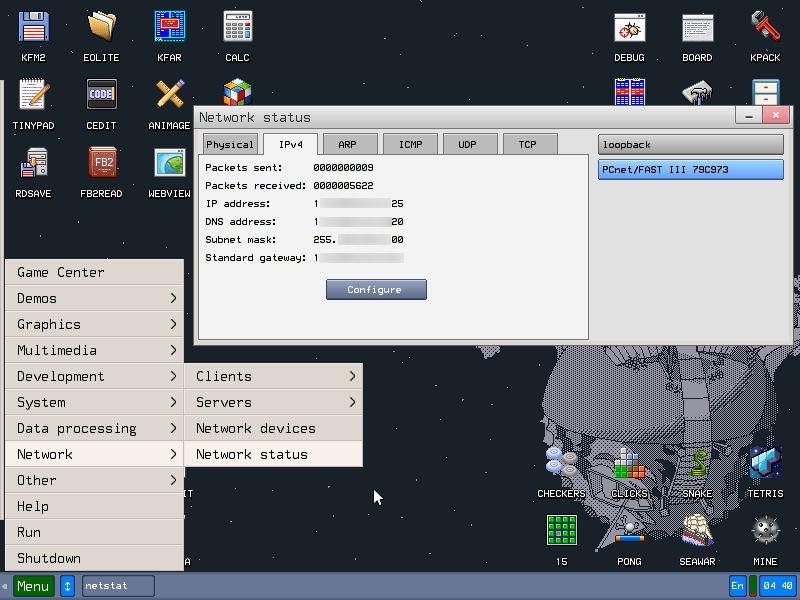Expand the Graphics menu category
The height and width of the screenshot is (600, 800).
click(x=95, y=324)
